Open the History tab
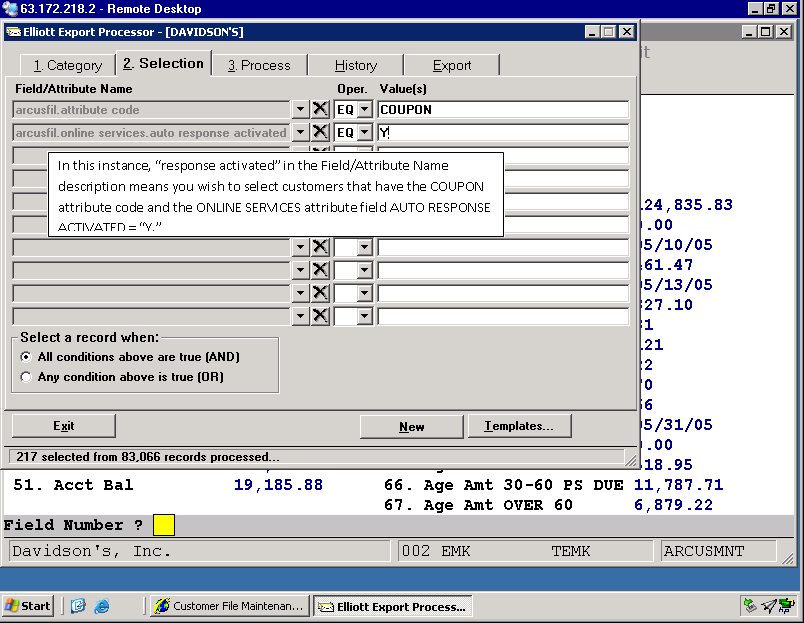The image size is (804, 623). click(355, 65)
